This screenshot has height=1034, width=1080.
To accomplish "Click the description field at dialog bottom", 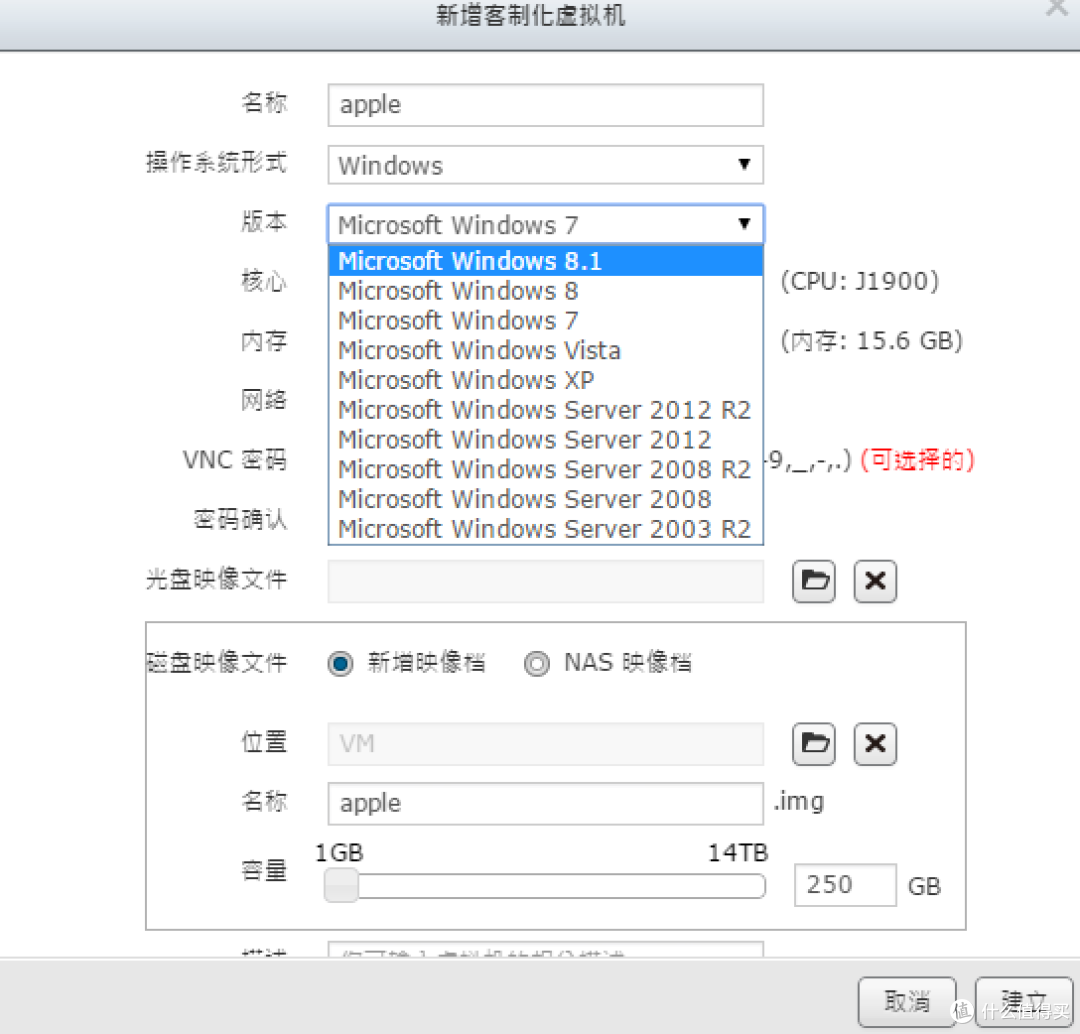I will [546, 949].
